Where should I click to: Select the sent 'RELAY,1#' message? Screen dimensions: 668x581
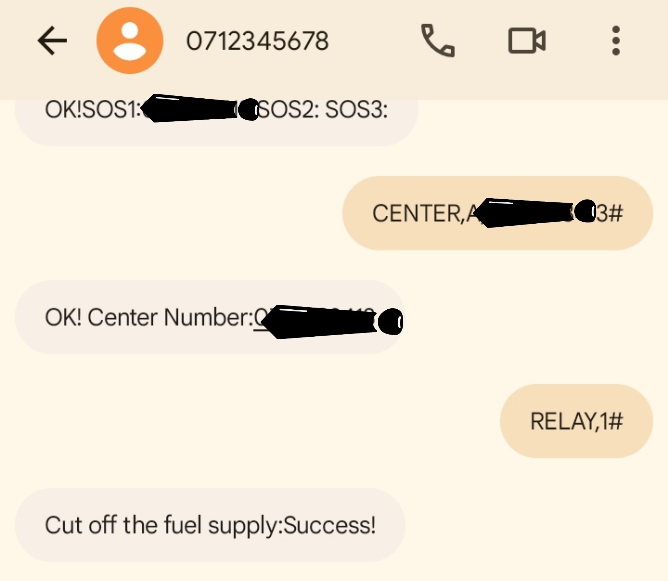pos(576,421)
